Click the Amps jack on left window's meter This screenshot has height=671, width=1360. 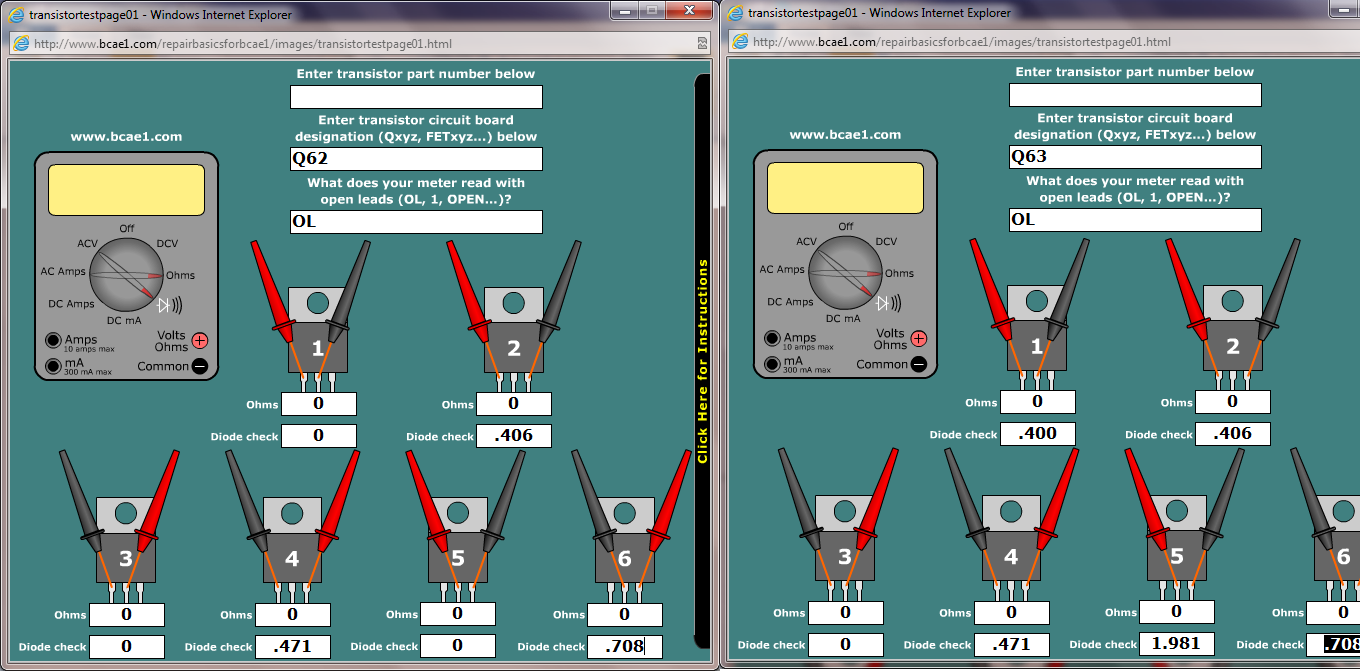[x=52, y=340]
